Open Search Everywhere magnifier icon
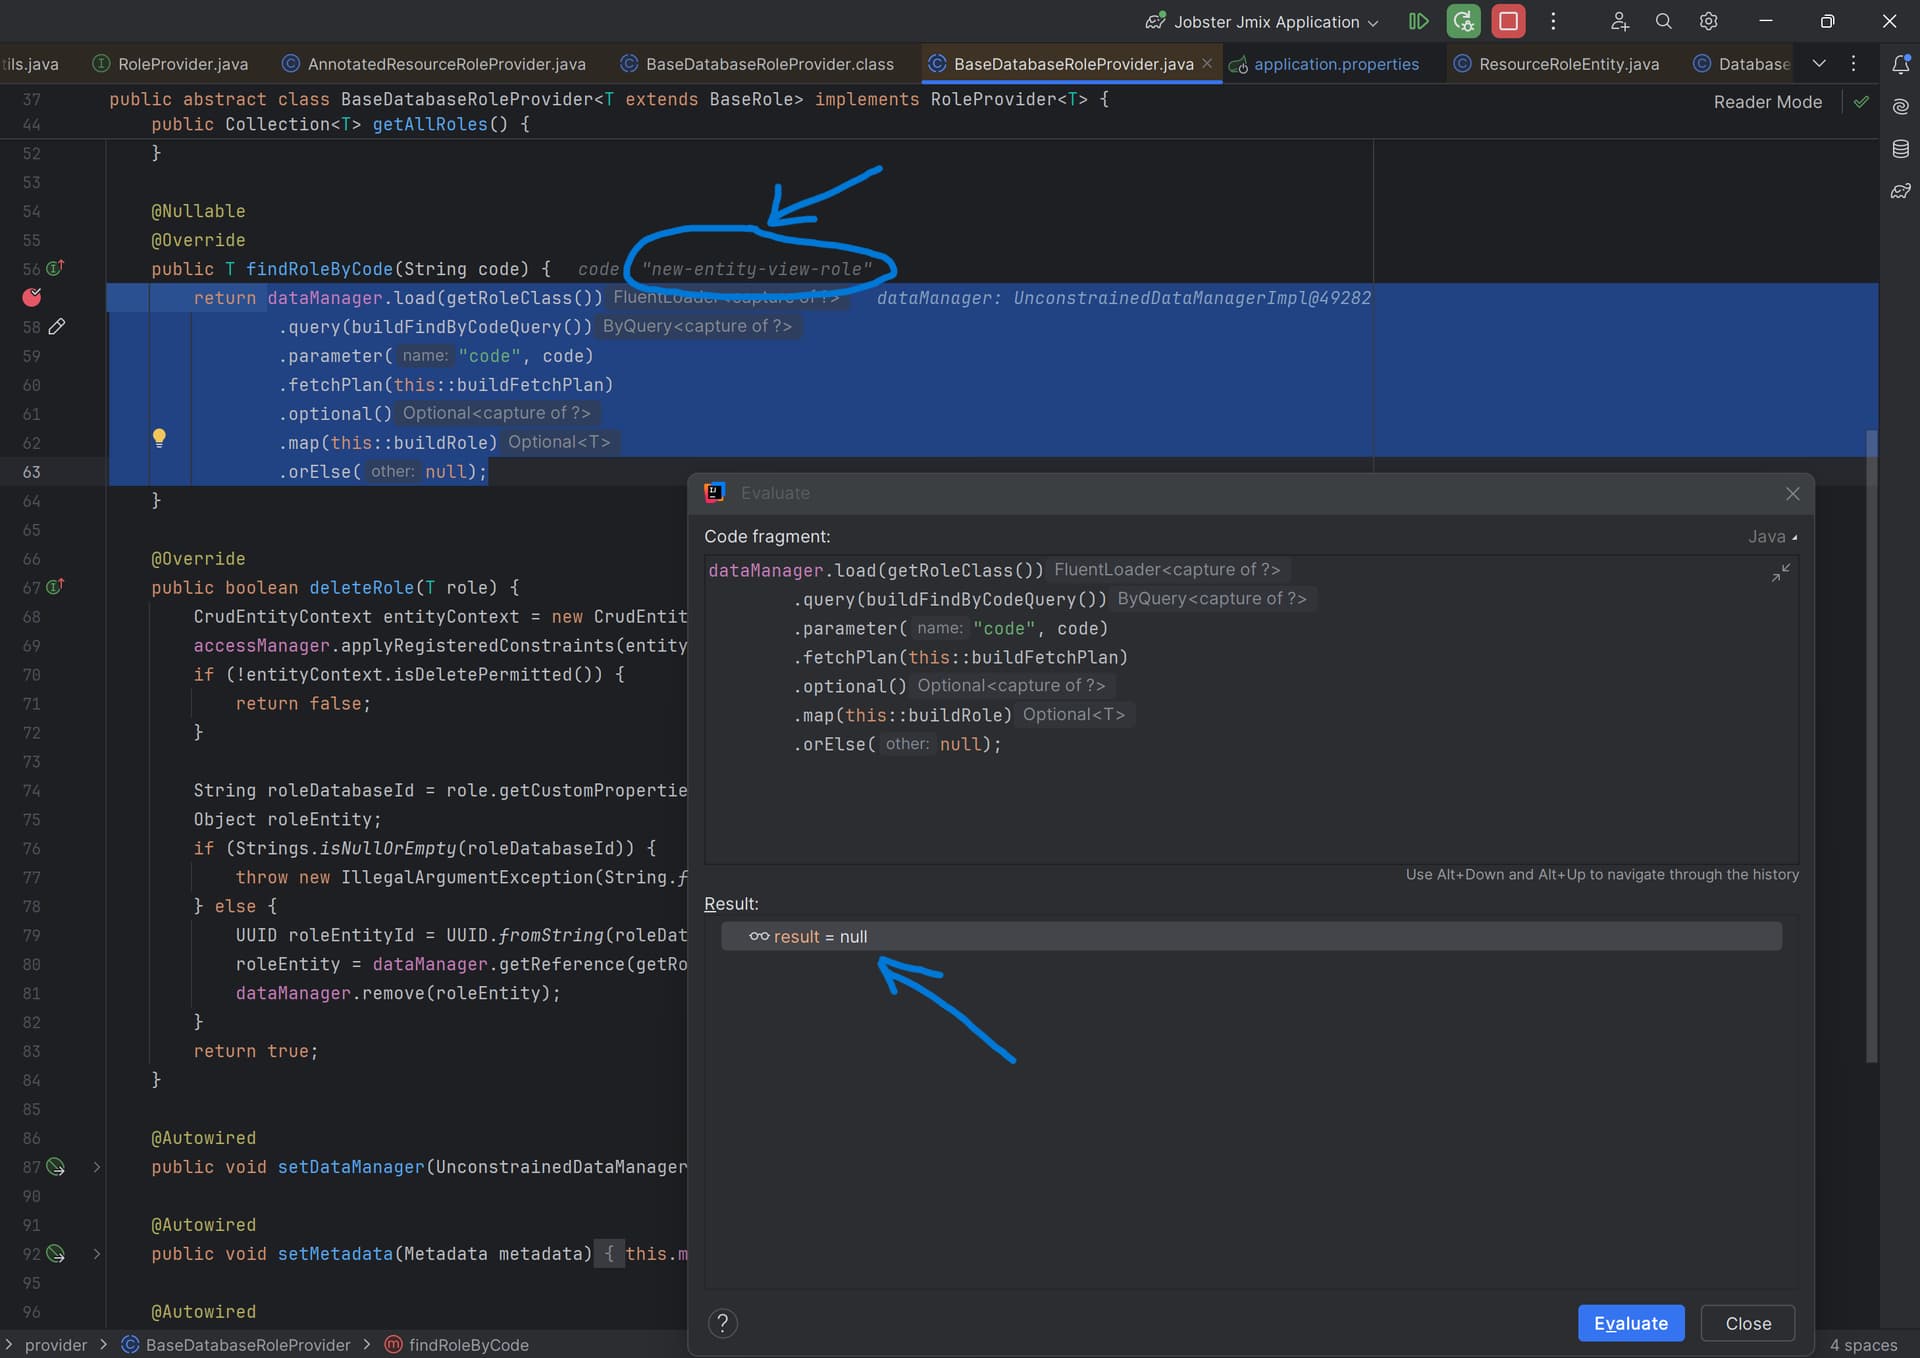The height and width of the screenshot is (1358, 1920). (1664, 21)
